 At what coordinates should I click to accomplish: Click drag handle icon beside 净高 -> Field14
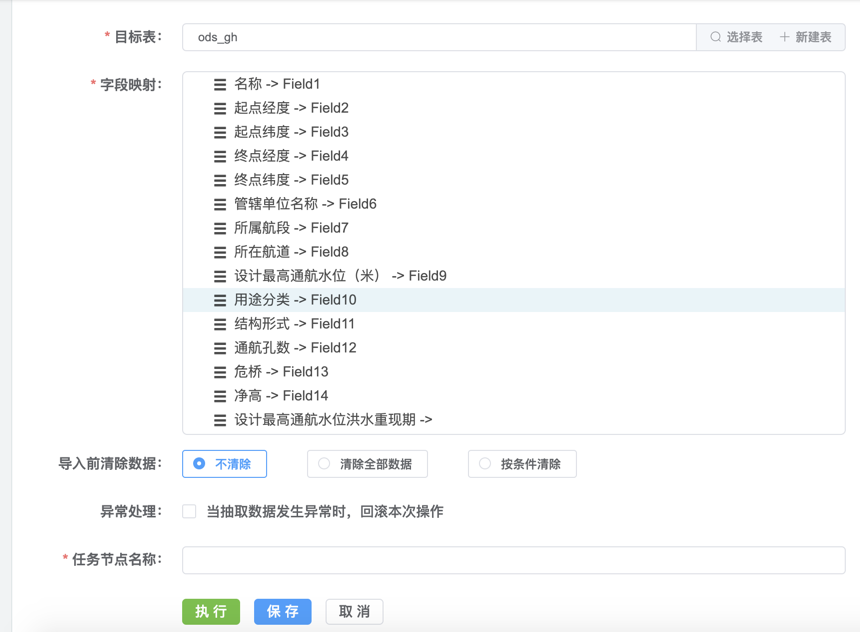[x=220, y=397]
